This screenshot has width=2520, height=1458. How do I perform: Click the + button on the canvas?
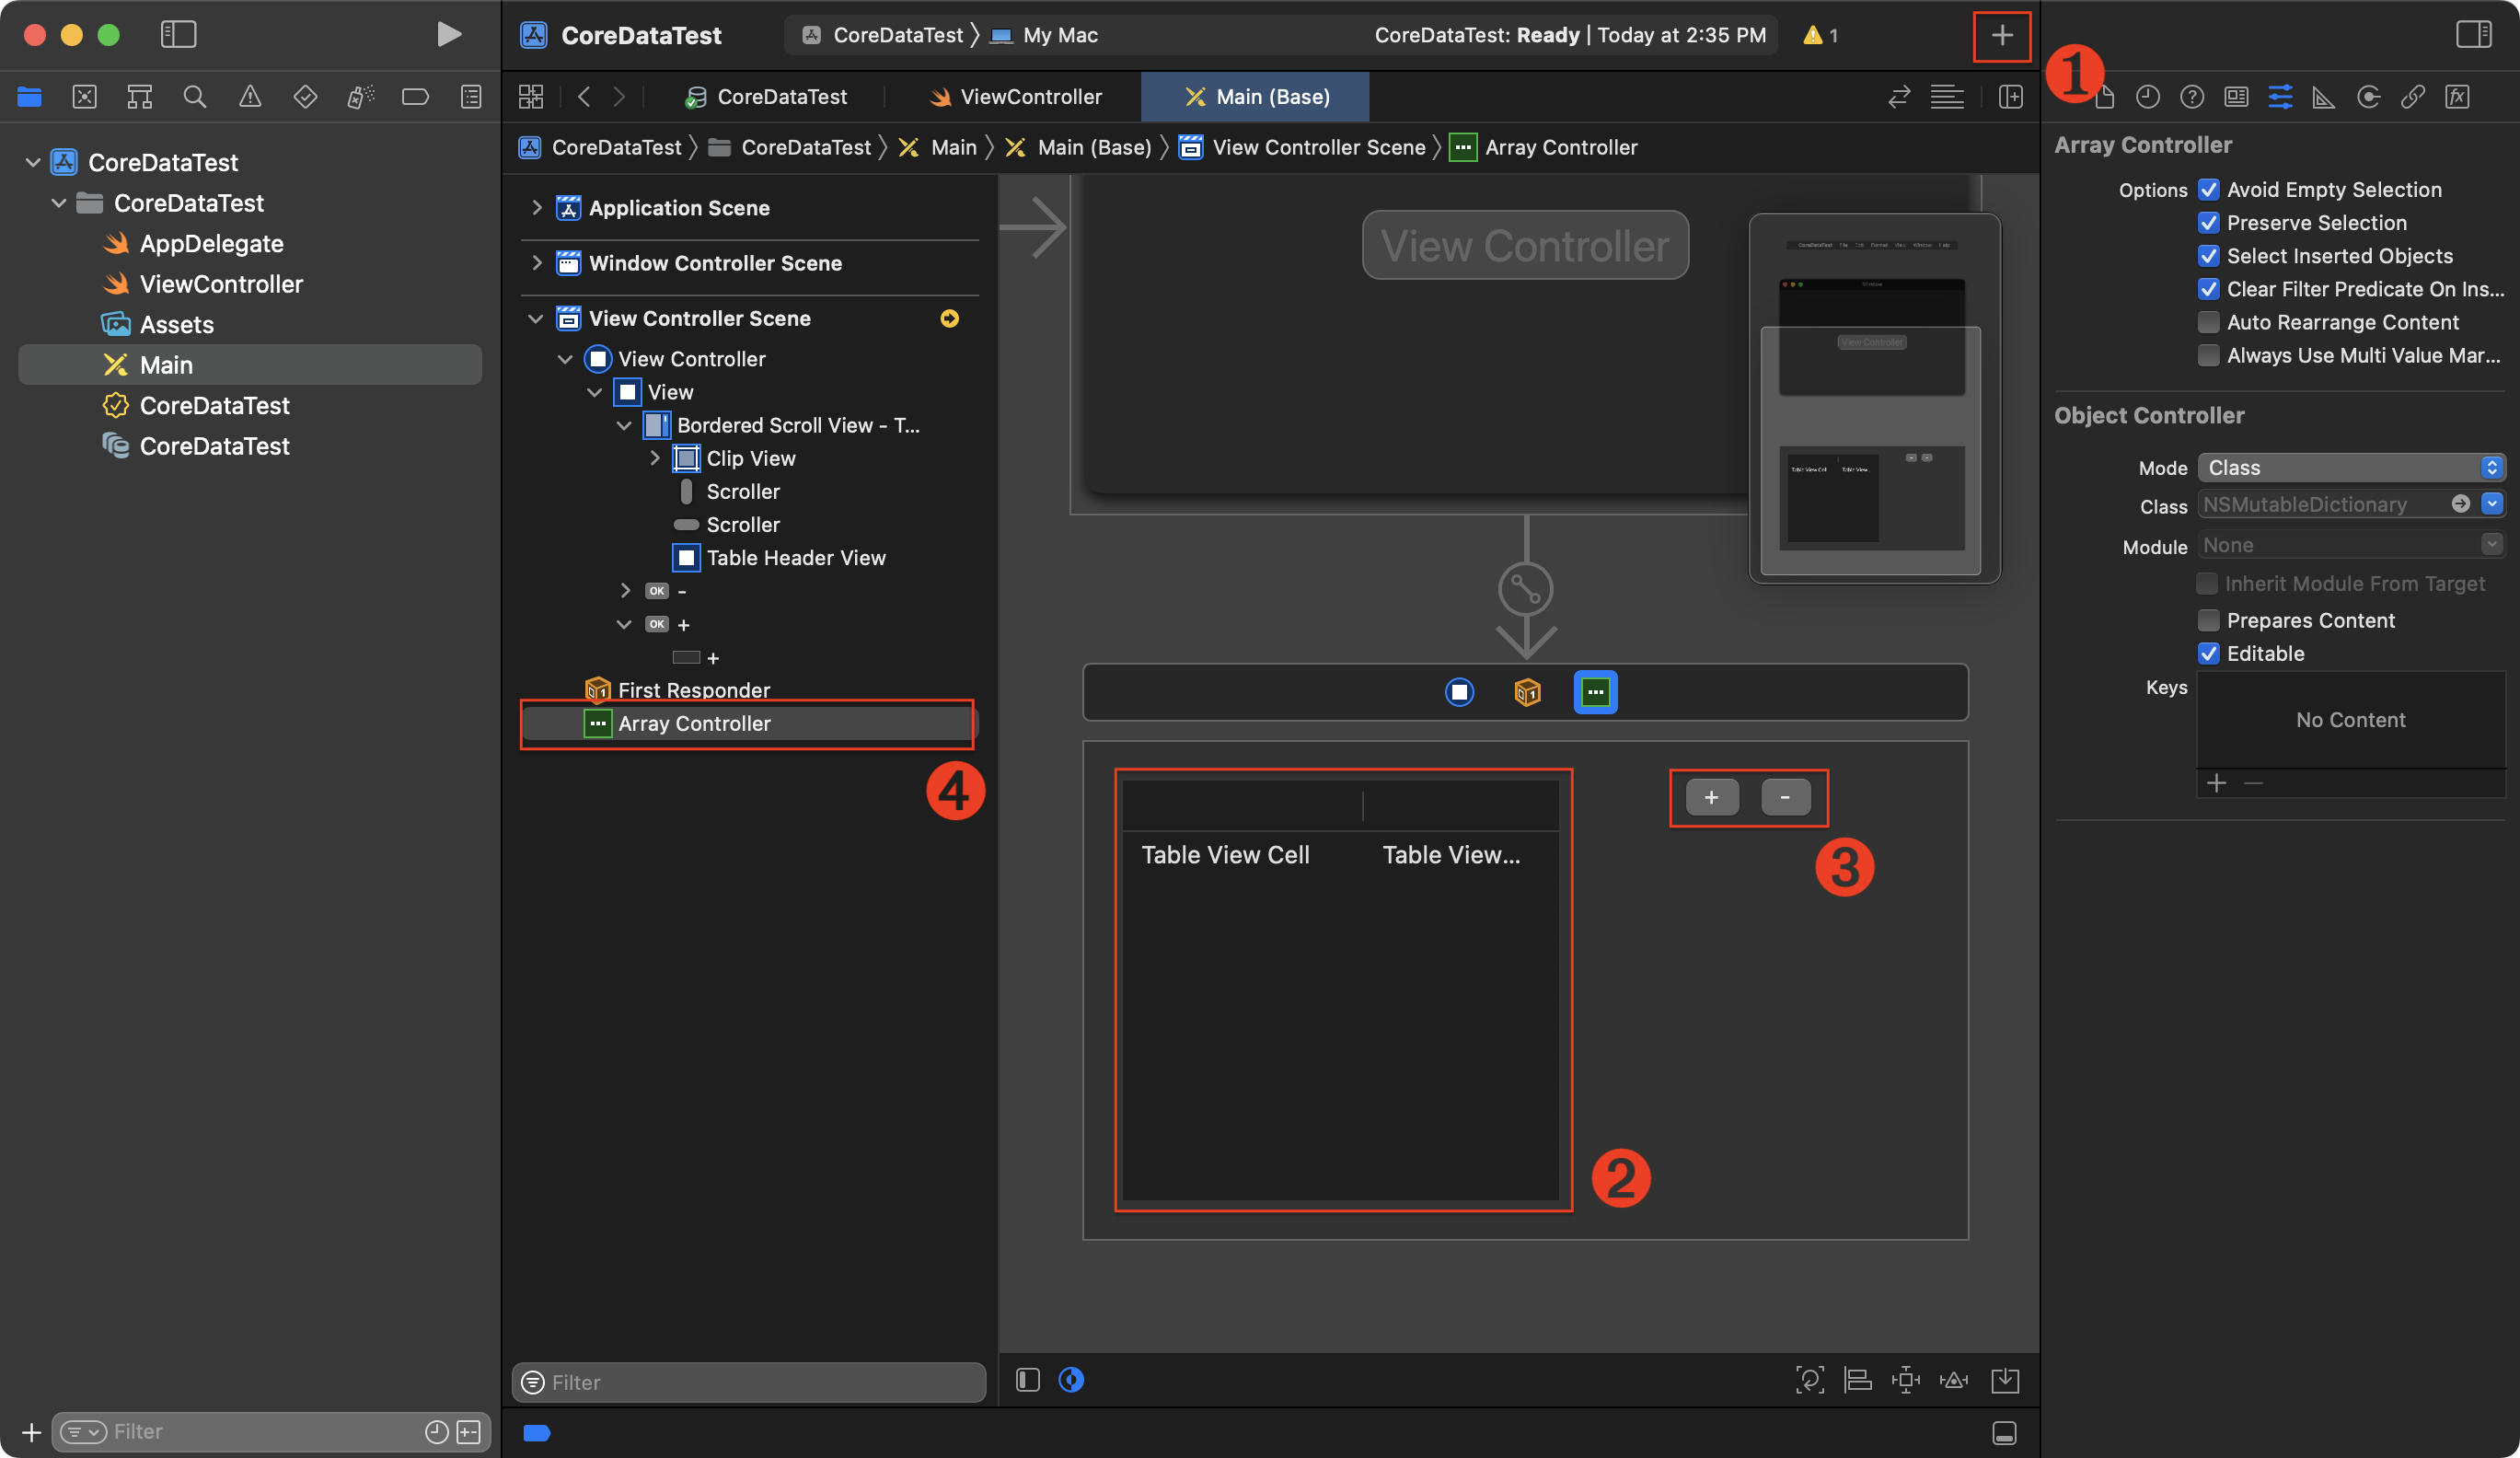[1711, 797]
